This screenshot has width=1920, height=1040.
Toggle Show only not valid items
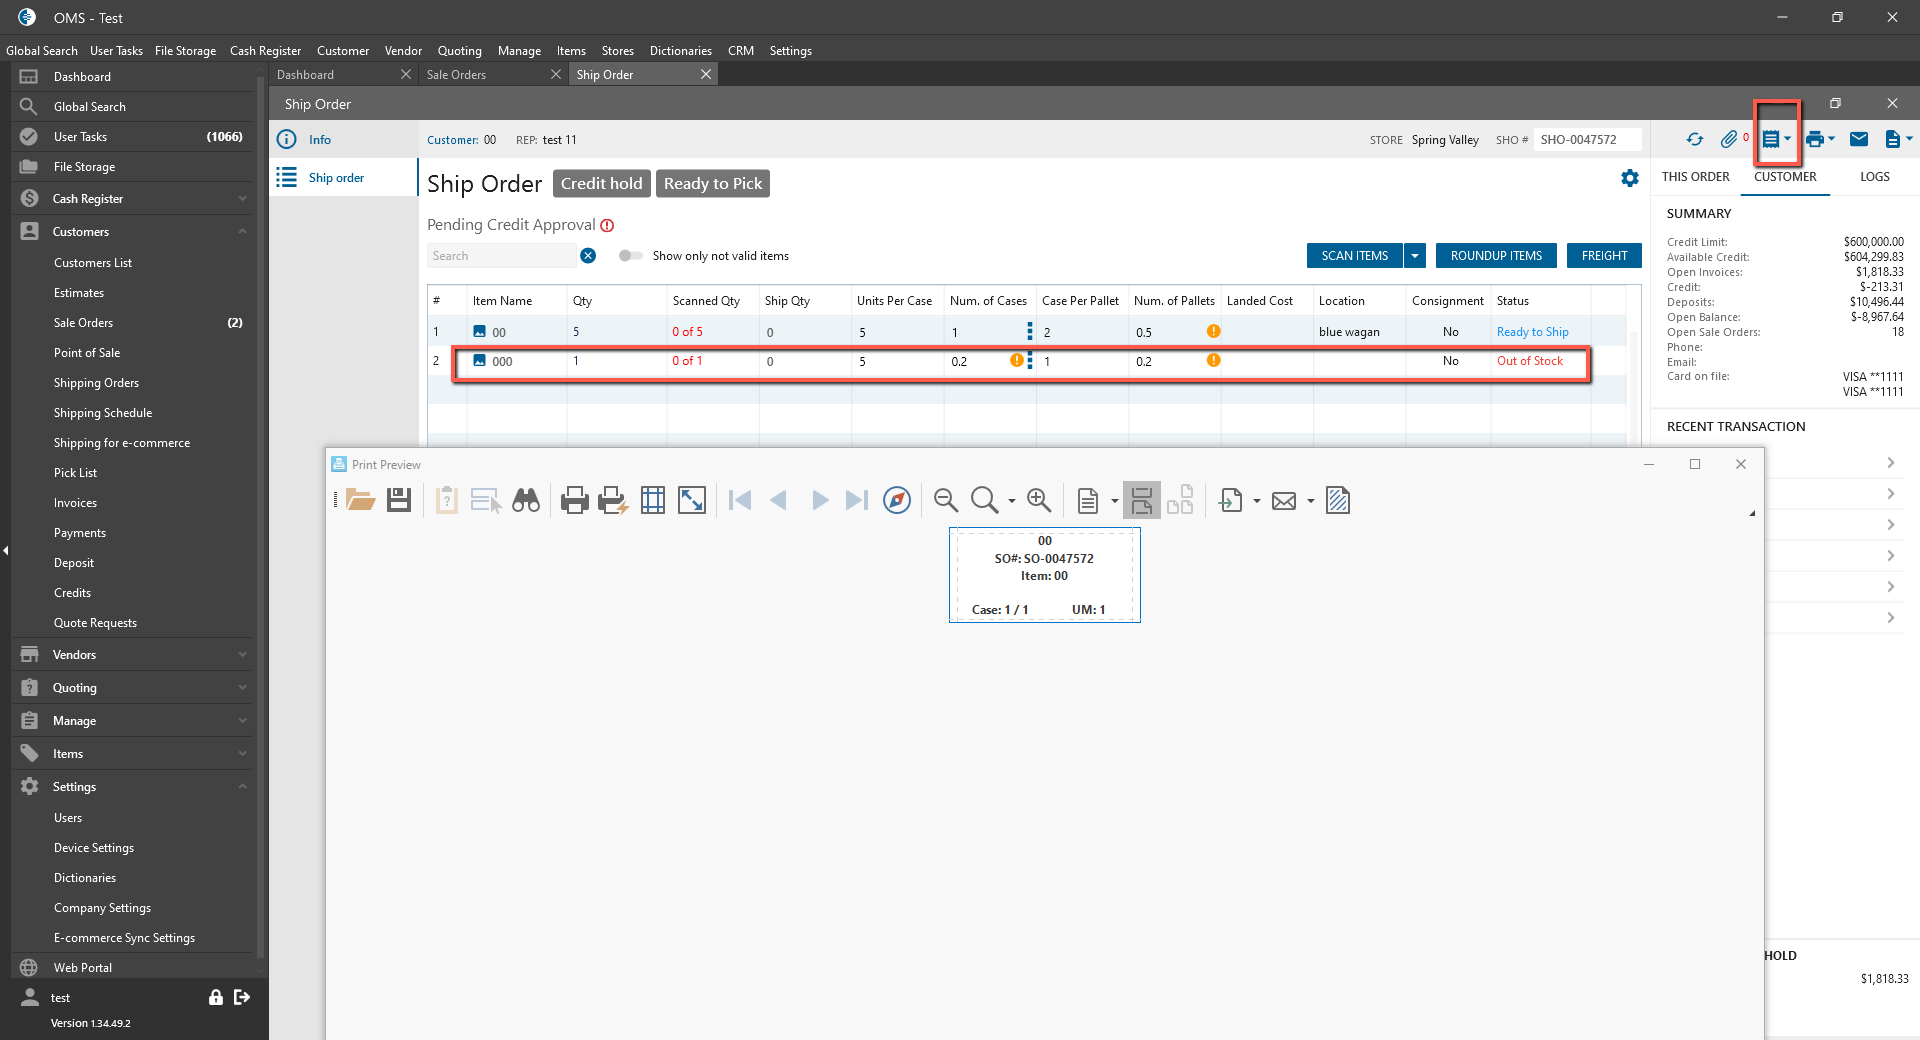pyautogui.click(x=630, y=256)
